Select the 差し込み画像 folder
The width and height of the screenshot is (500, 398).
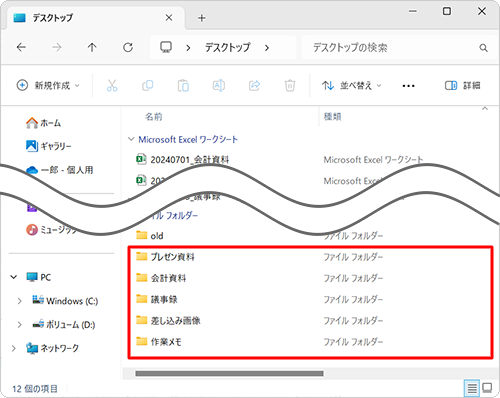click(x=168, y=321)
